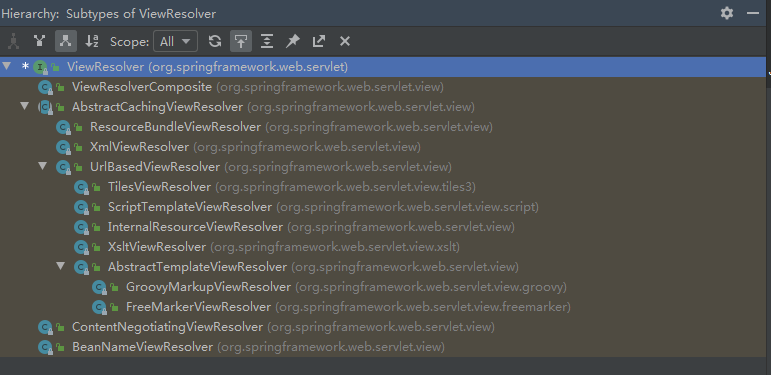Open the Scope dropdown set to All
771x375 pixels.
176,41
